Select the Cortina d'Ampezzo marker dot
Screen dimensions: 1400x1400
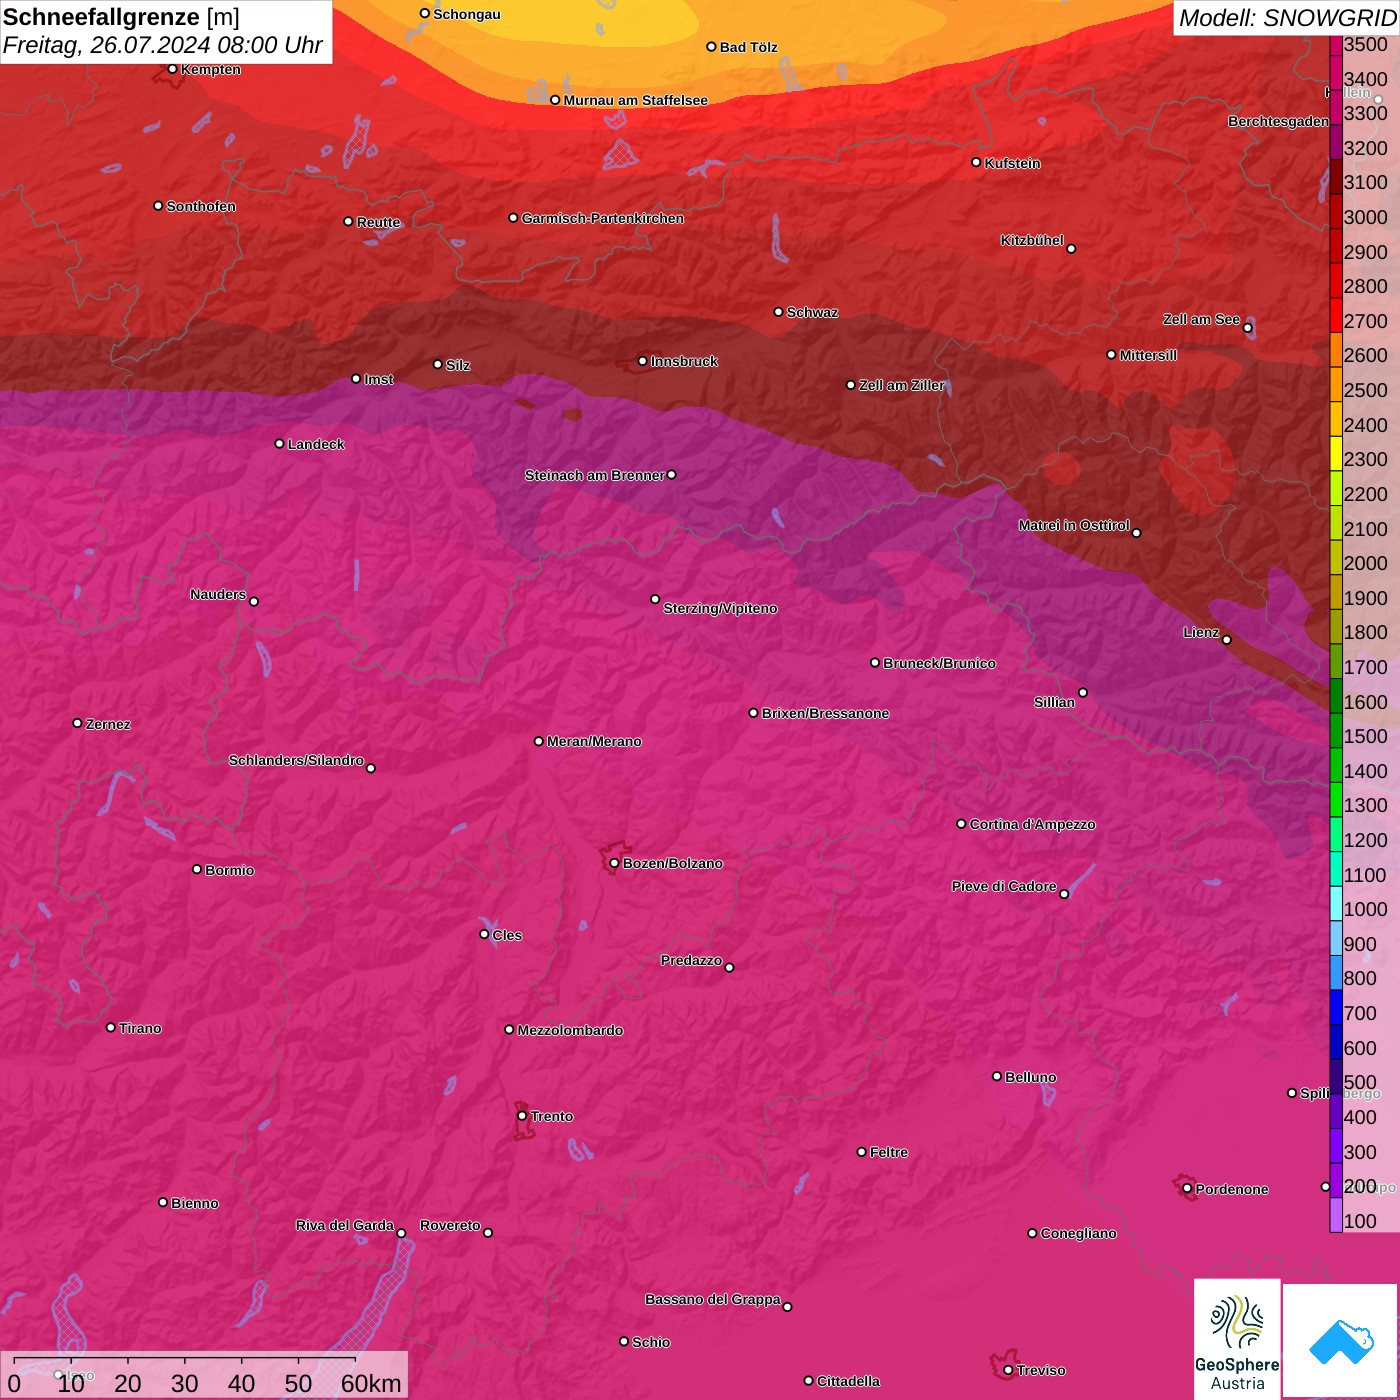coord(962,824)
